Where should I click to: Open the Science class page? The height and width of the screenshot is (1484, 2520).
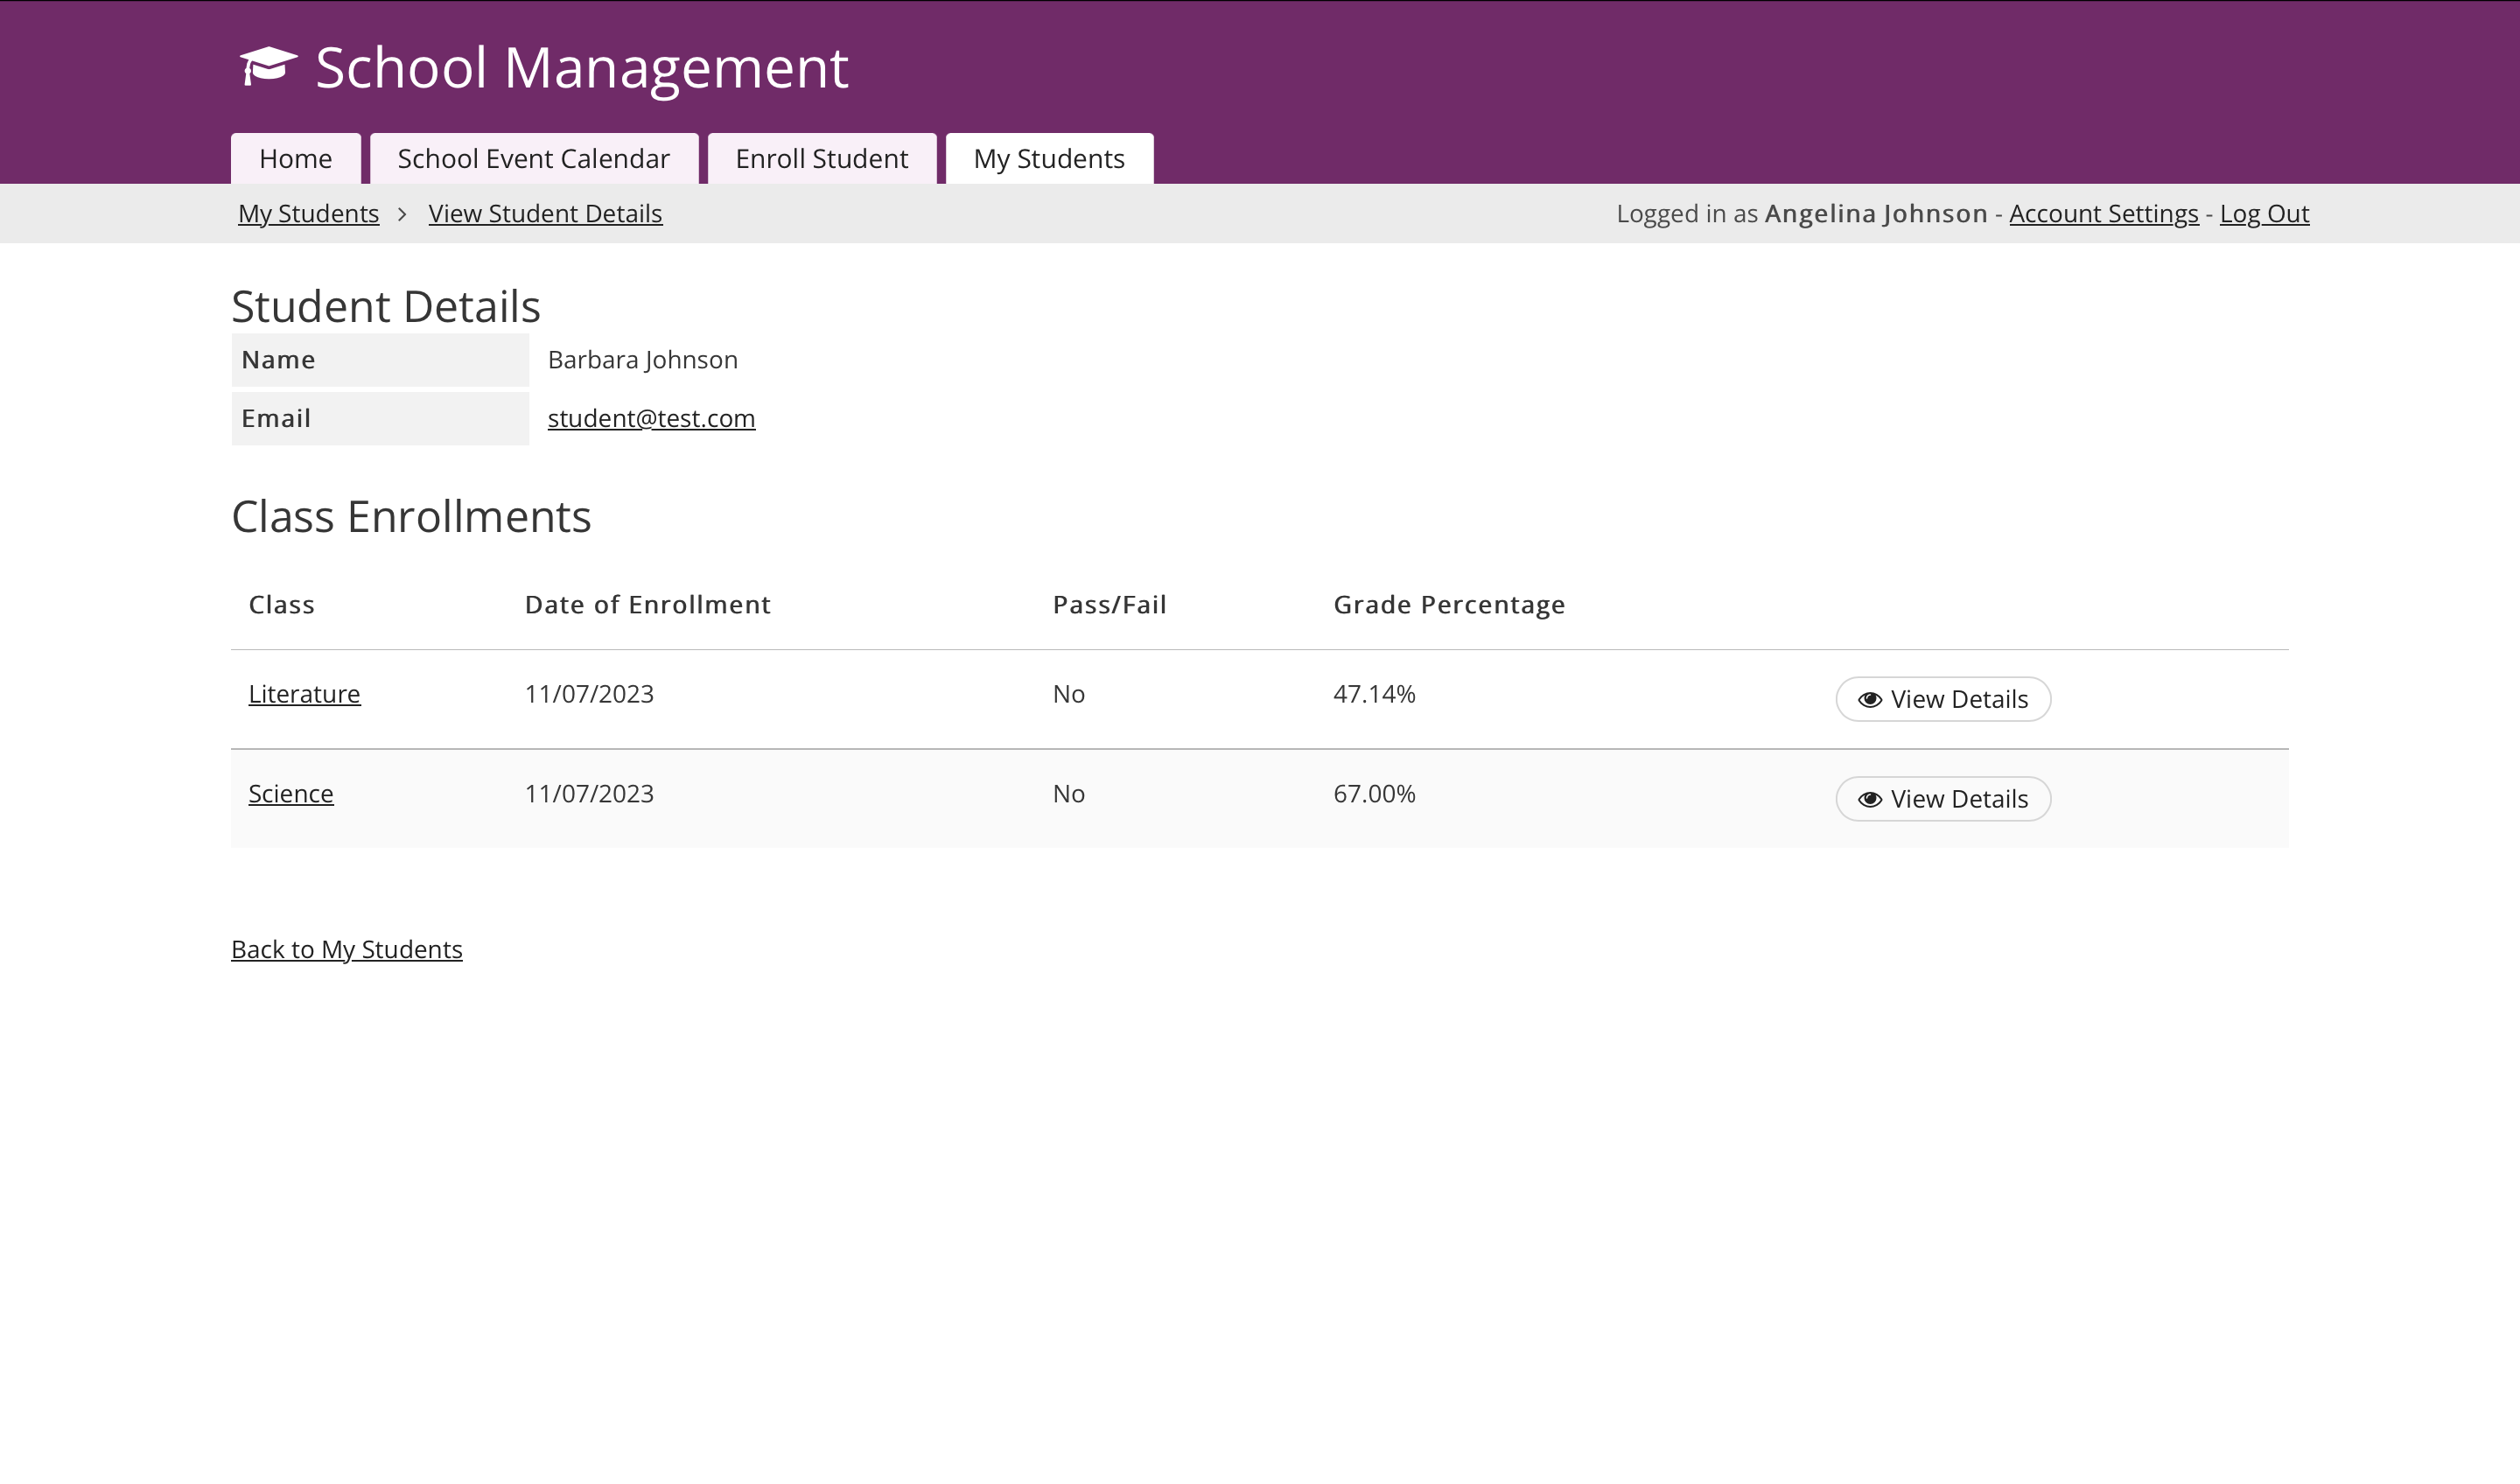pyautogui.click(x=290, y=793)
